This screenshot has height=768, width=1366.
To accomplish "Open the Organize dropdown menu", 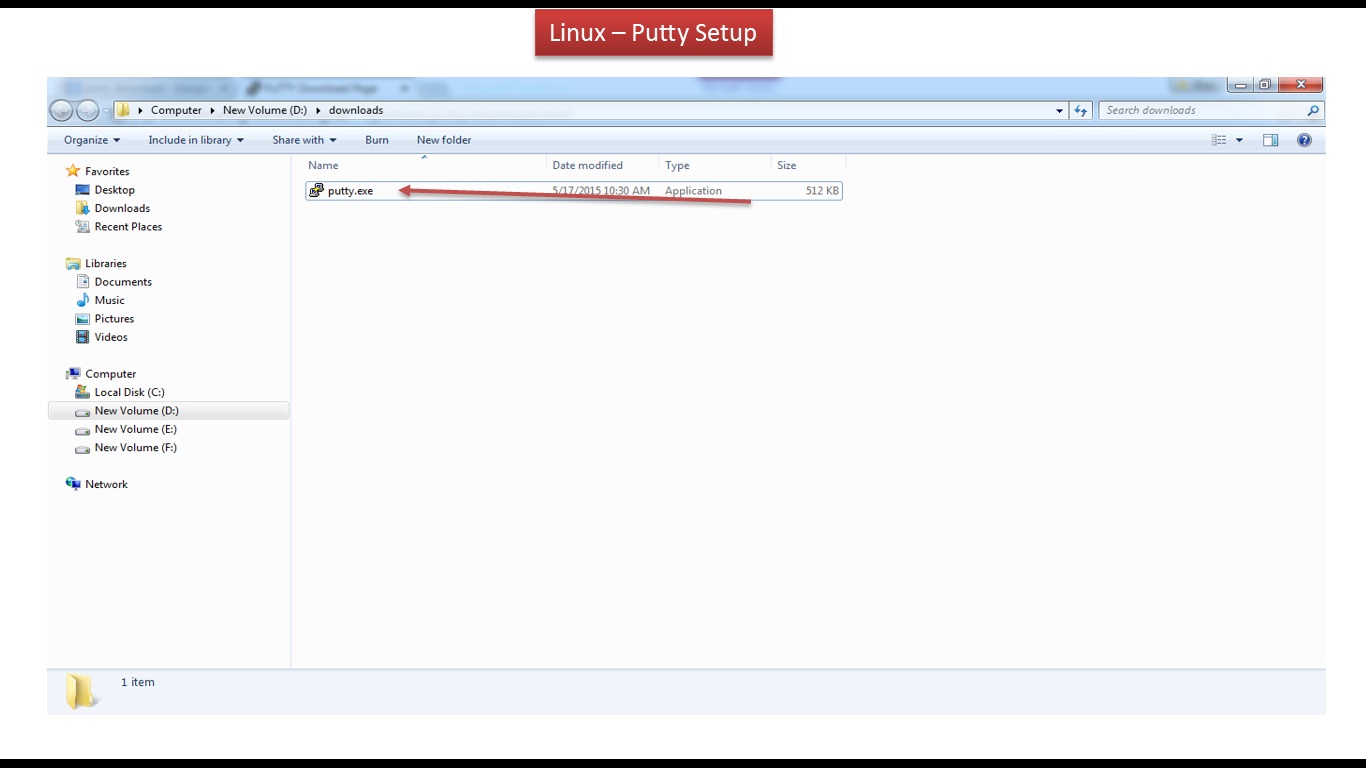I will [92, 140].
